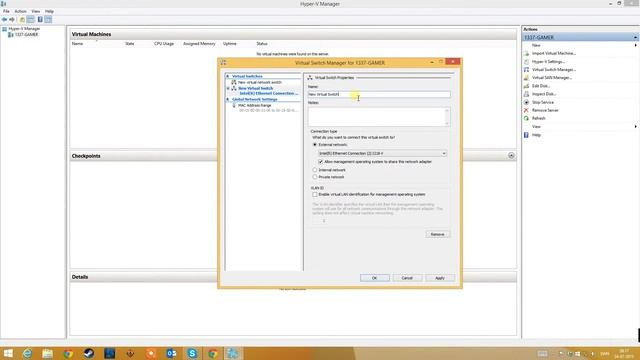Select Hyper-V Manager root node
The image size is (640, 360).
coord(24,29)
